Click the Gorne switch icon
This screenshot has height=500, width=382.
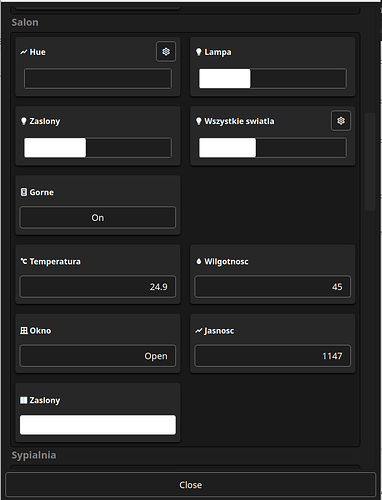[24, 192]
